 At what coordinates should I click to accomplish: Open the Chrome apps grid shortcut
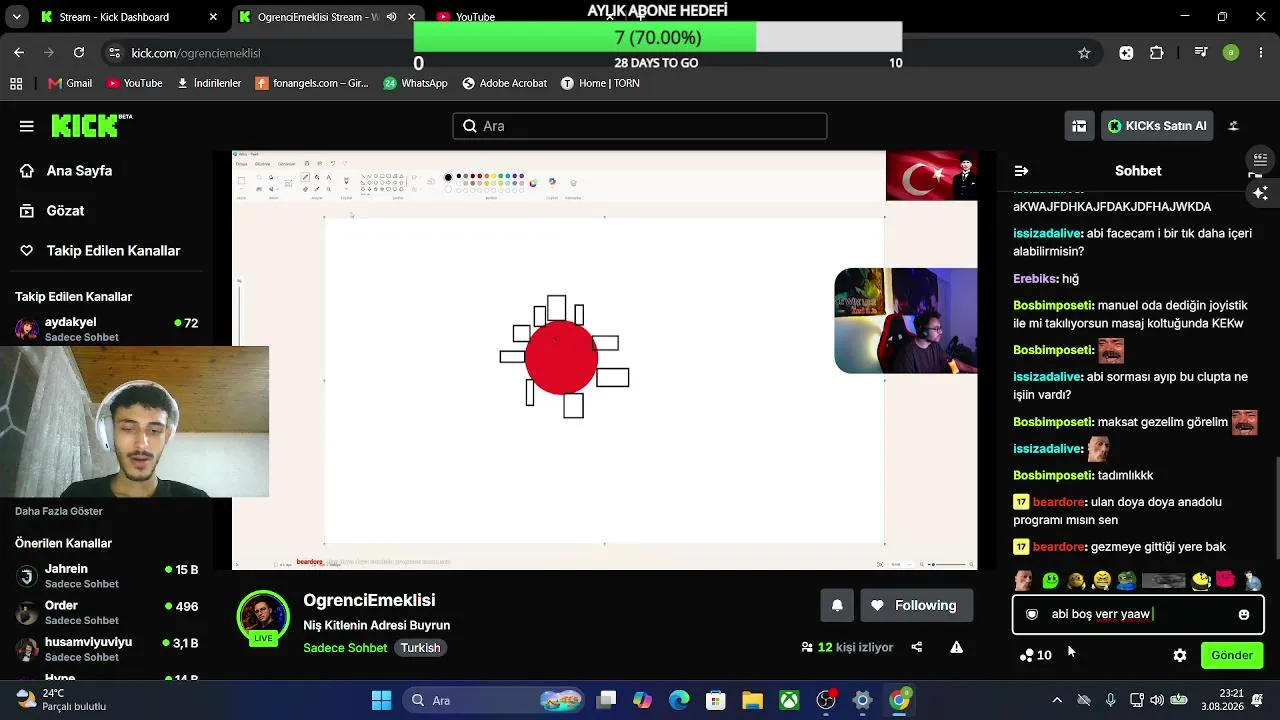point(16,83)
